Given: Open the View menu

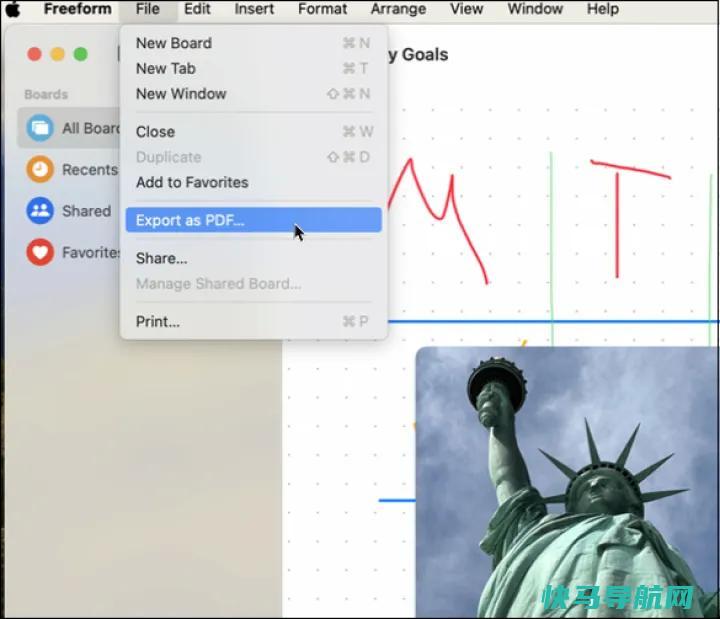Looking at the screenshot, I should point(466,9).
